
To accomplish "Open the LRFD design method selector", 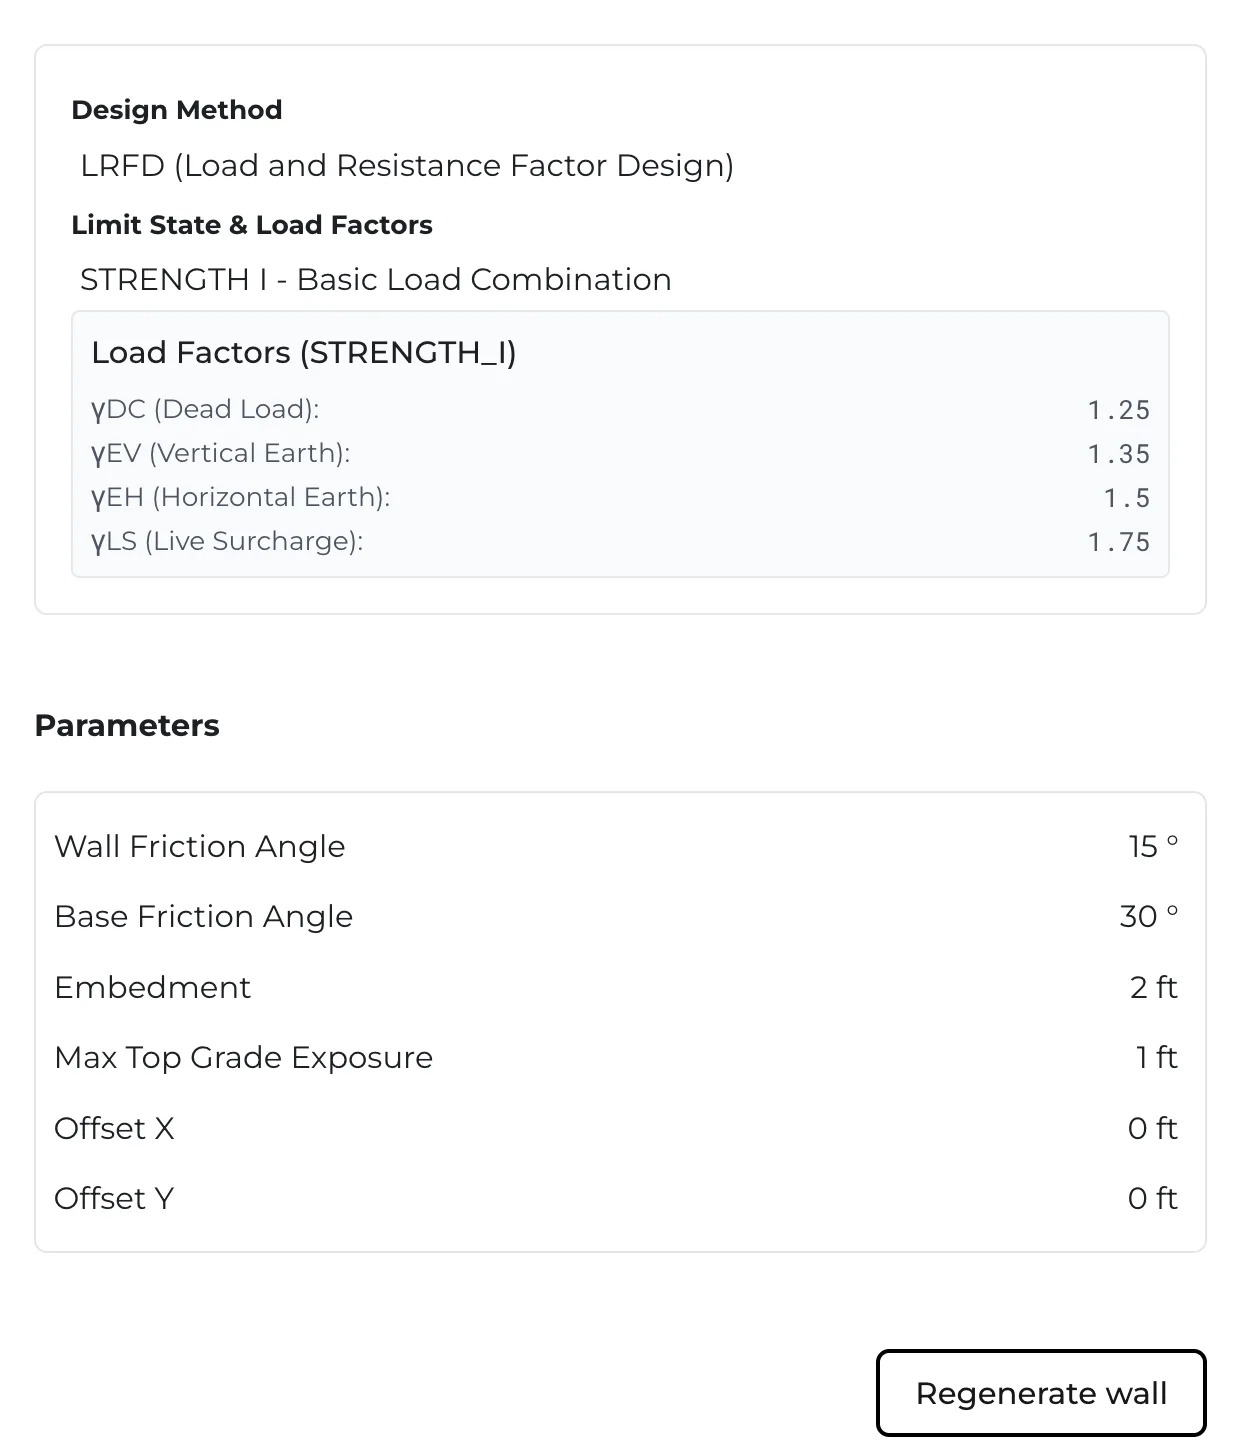I will pos(407,166).
